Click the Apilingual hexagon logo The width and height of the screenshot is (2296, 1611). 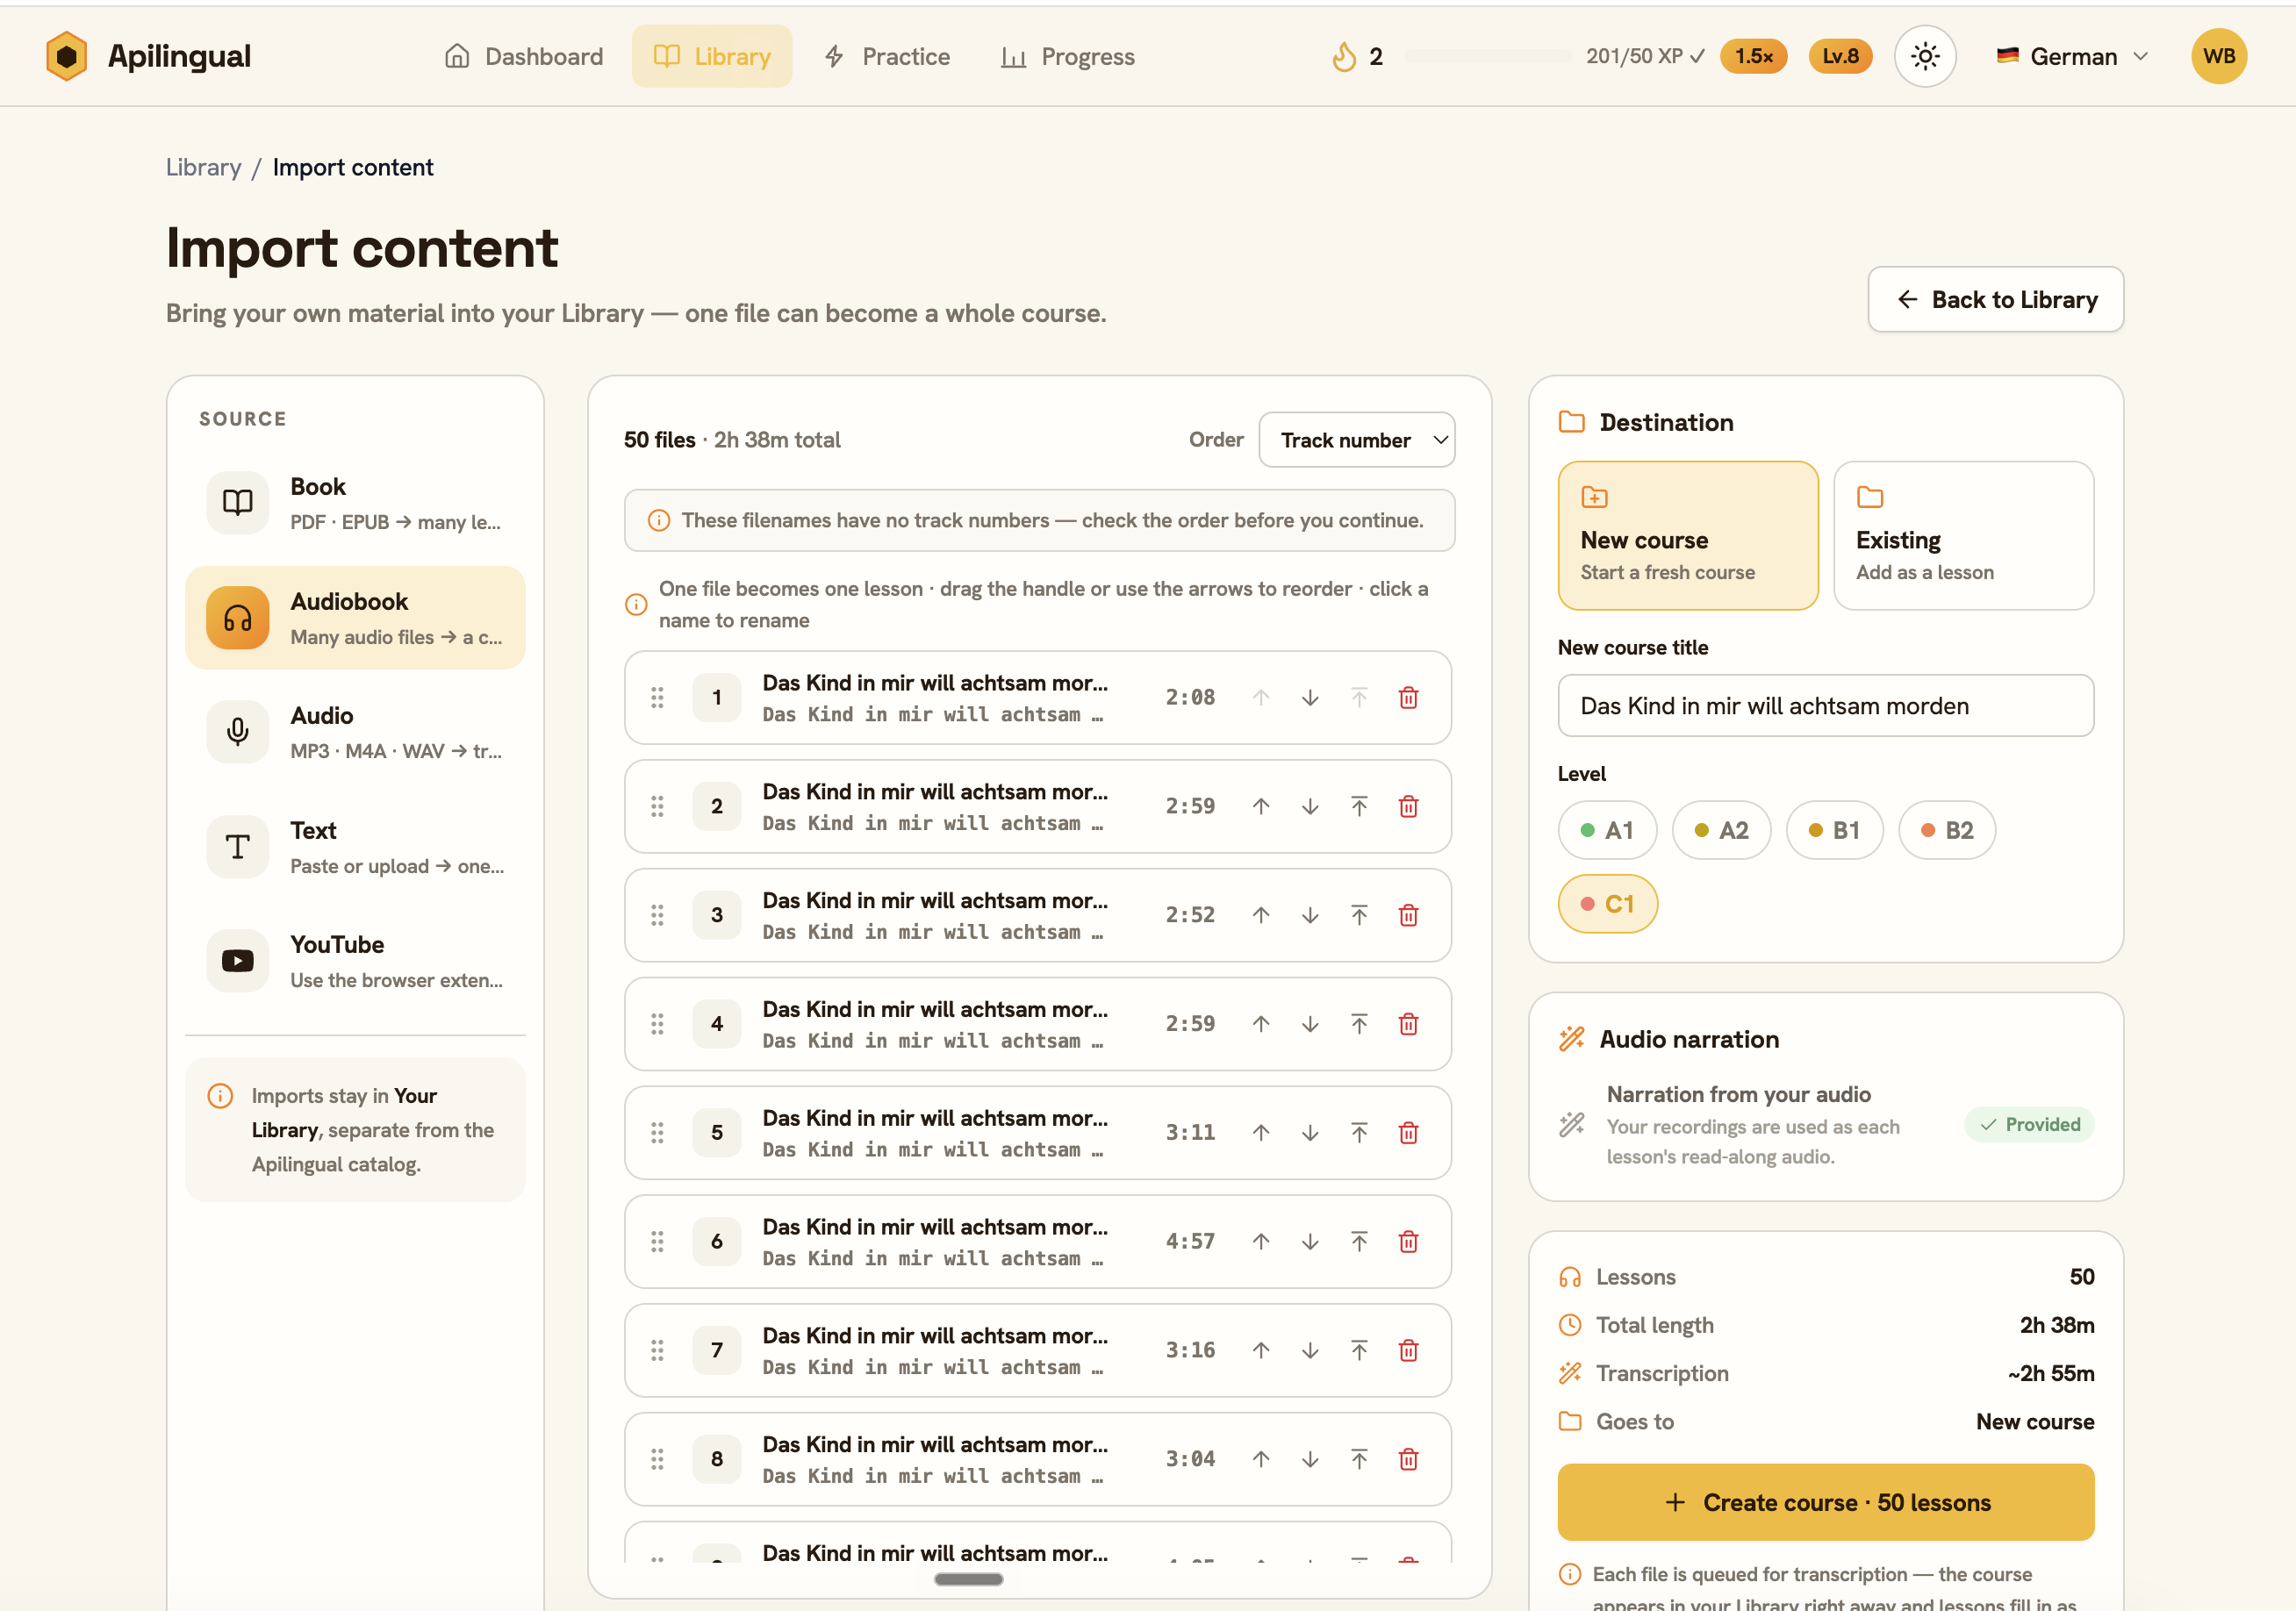click(x=67, y=56)
